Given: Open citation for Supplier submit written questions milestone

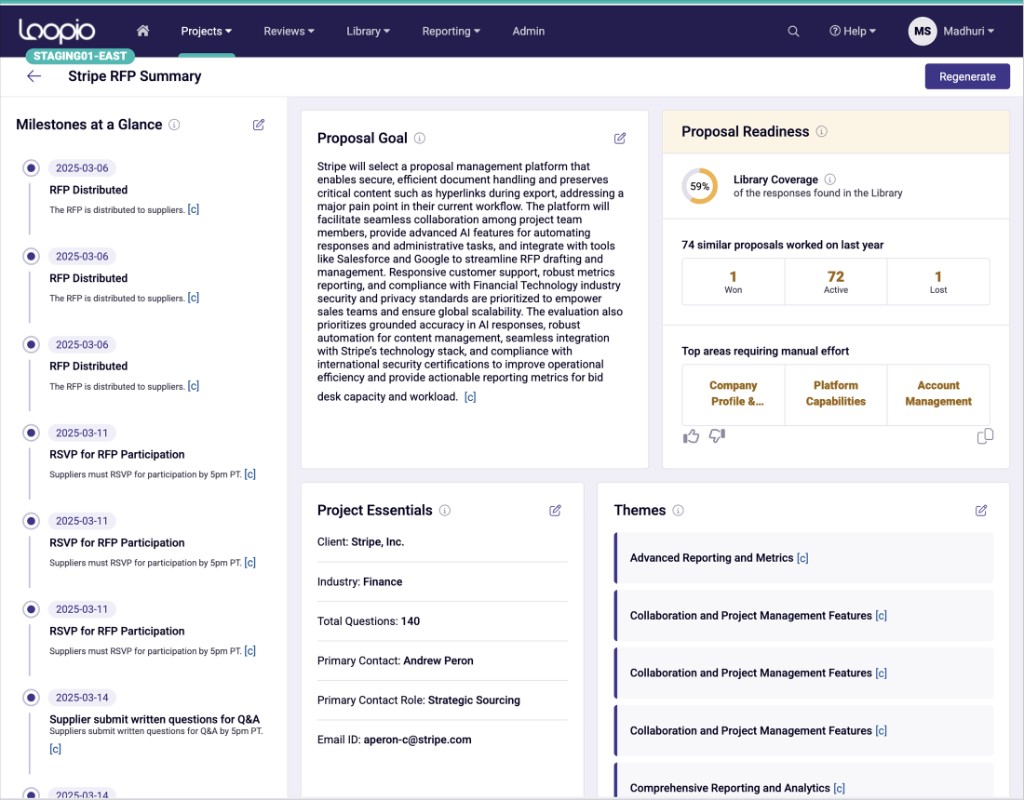Looking at the screenshot, I should point(56,749).
